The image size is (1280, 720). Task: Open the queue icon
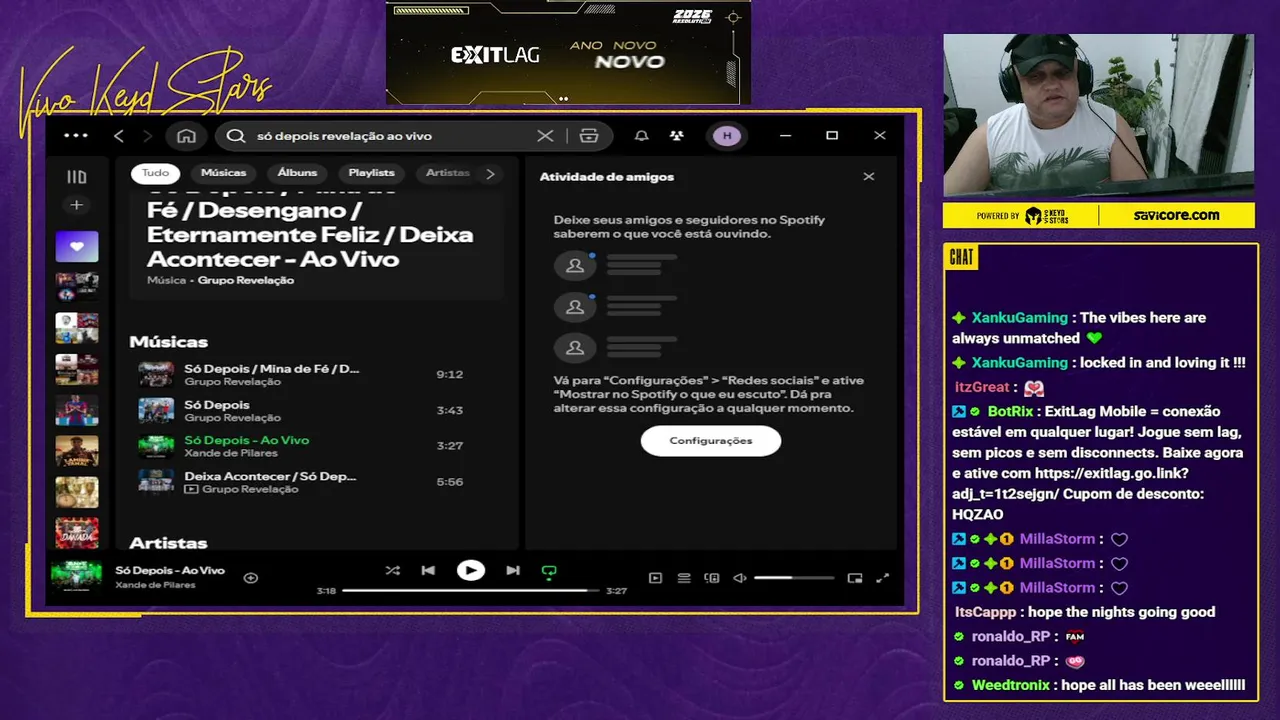tap(684, 577)
